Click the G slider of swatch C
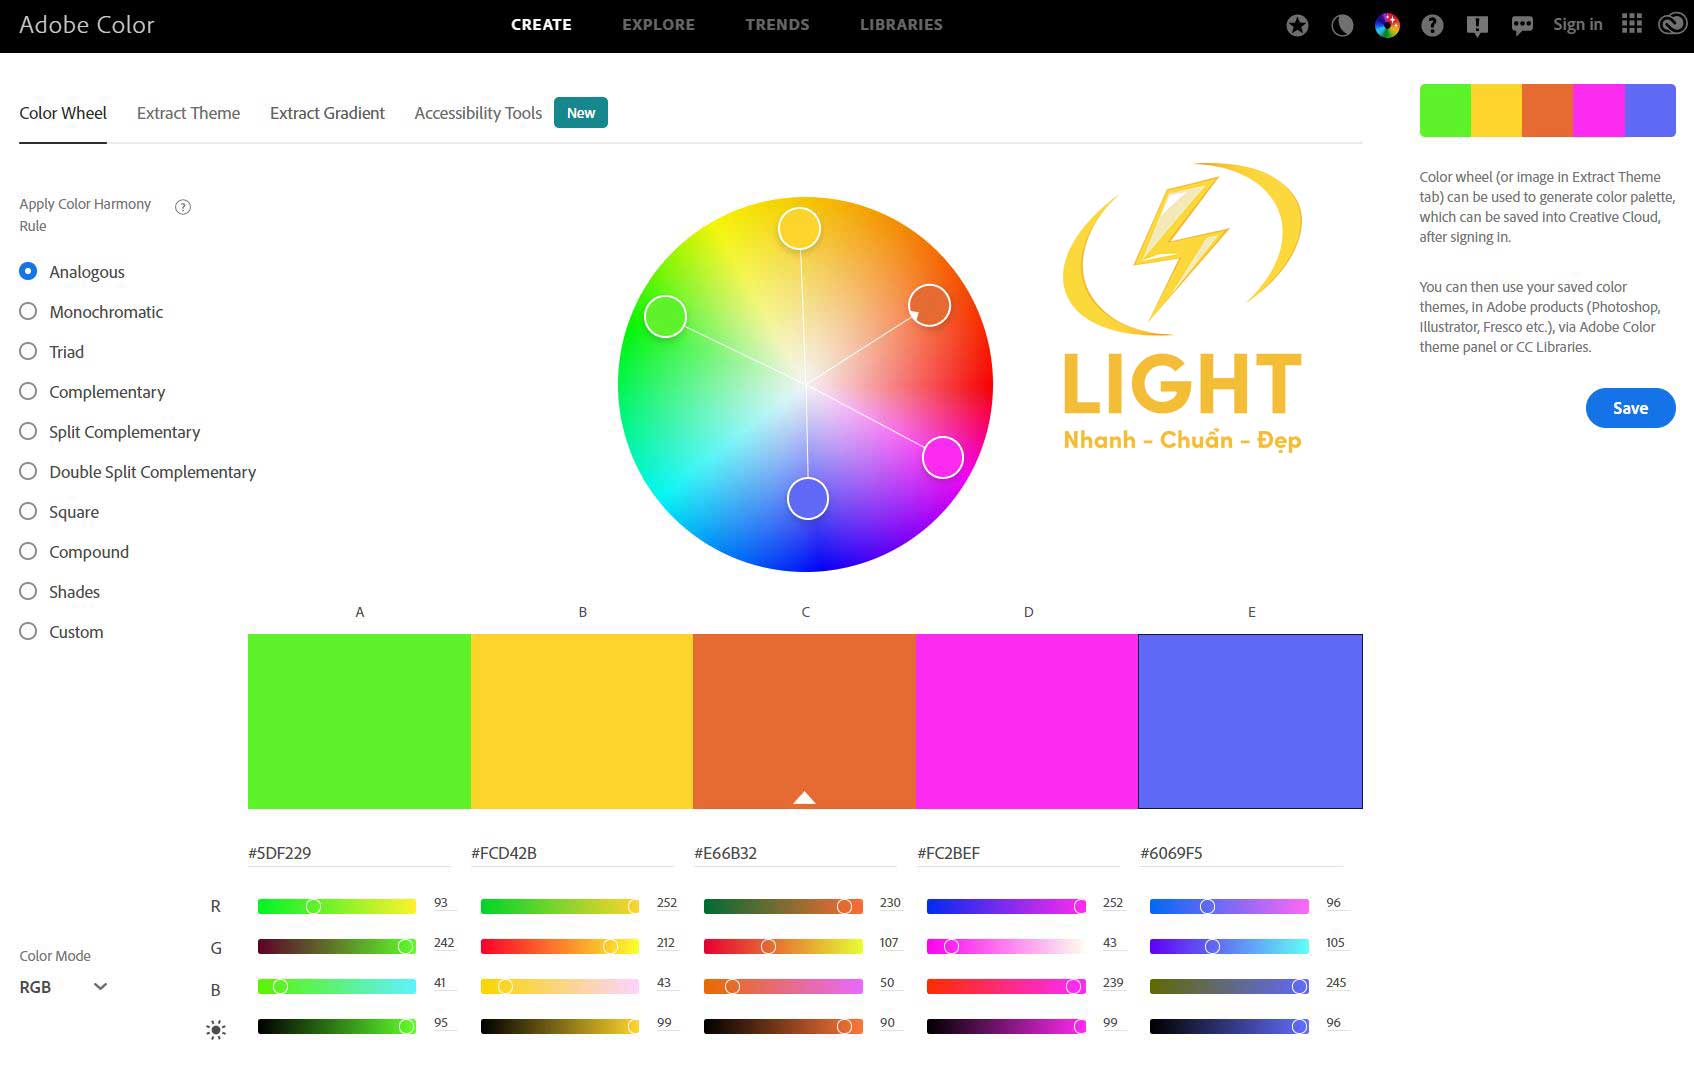The image size is (1694, 1079). 783,946
